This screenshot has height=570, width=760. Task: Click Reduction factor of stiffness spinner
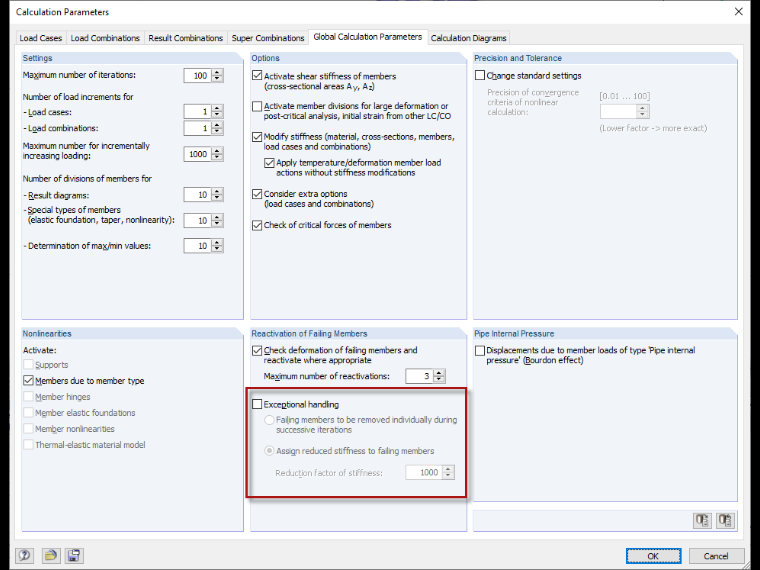[448, 473]
